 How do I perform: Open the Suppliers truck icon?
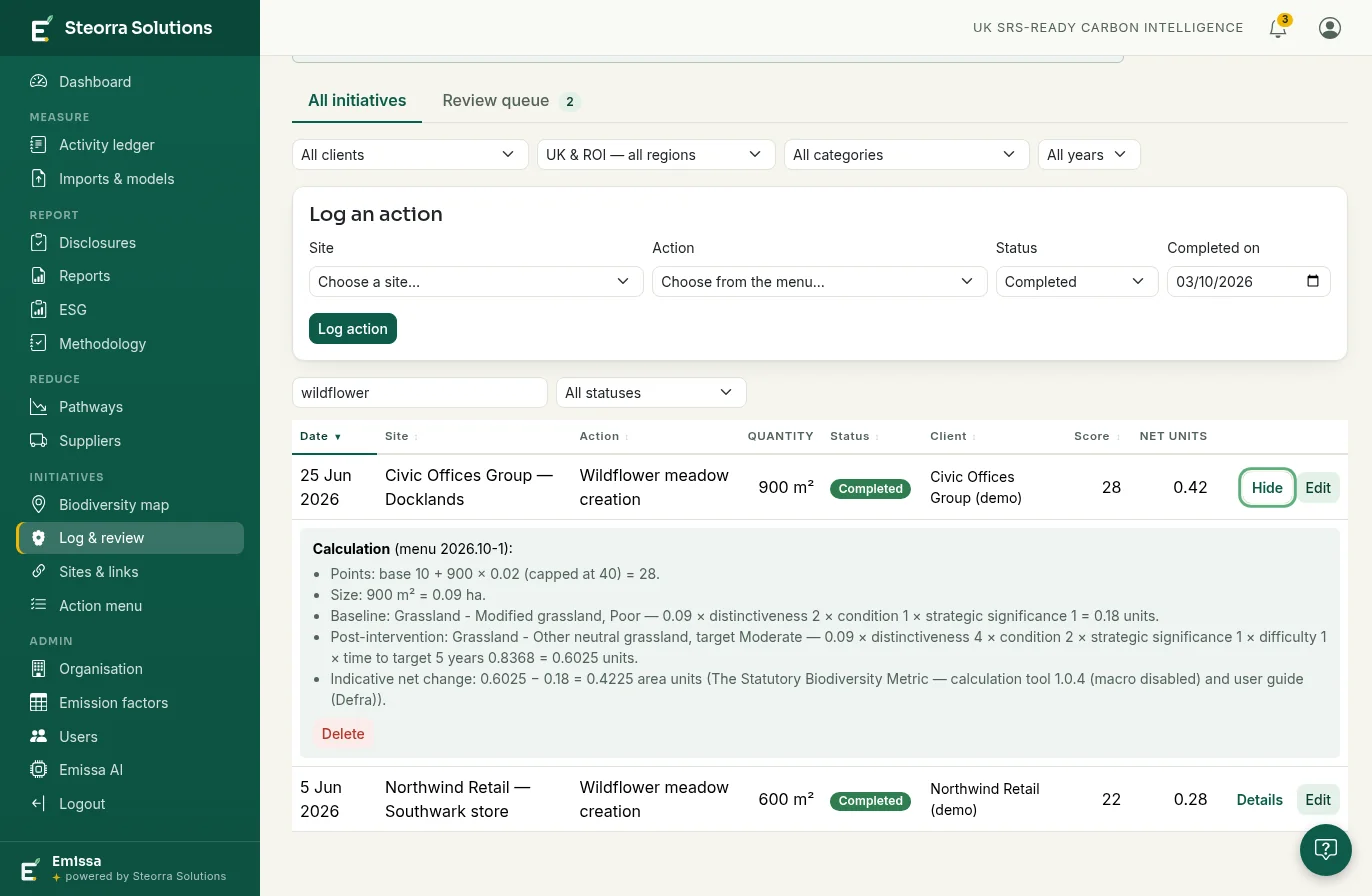[39, 441]
